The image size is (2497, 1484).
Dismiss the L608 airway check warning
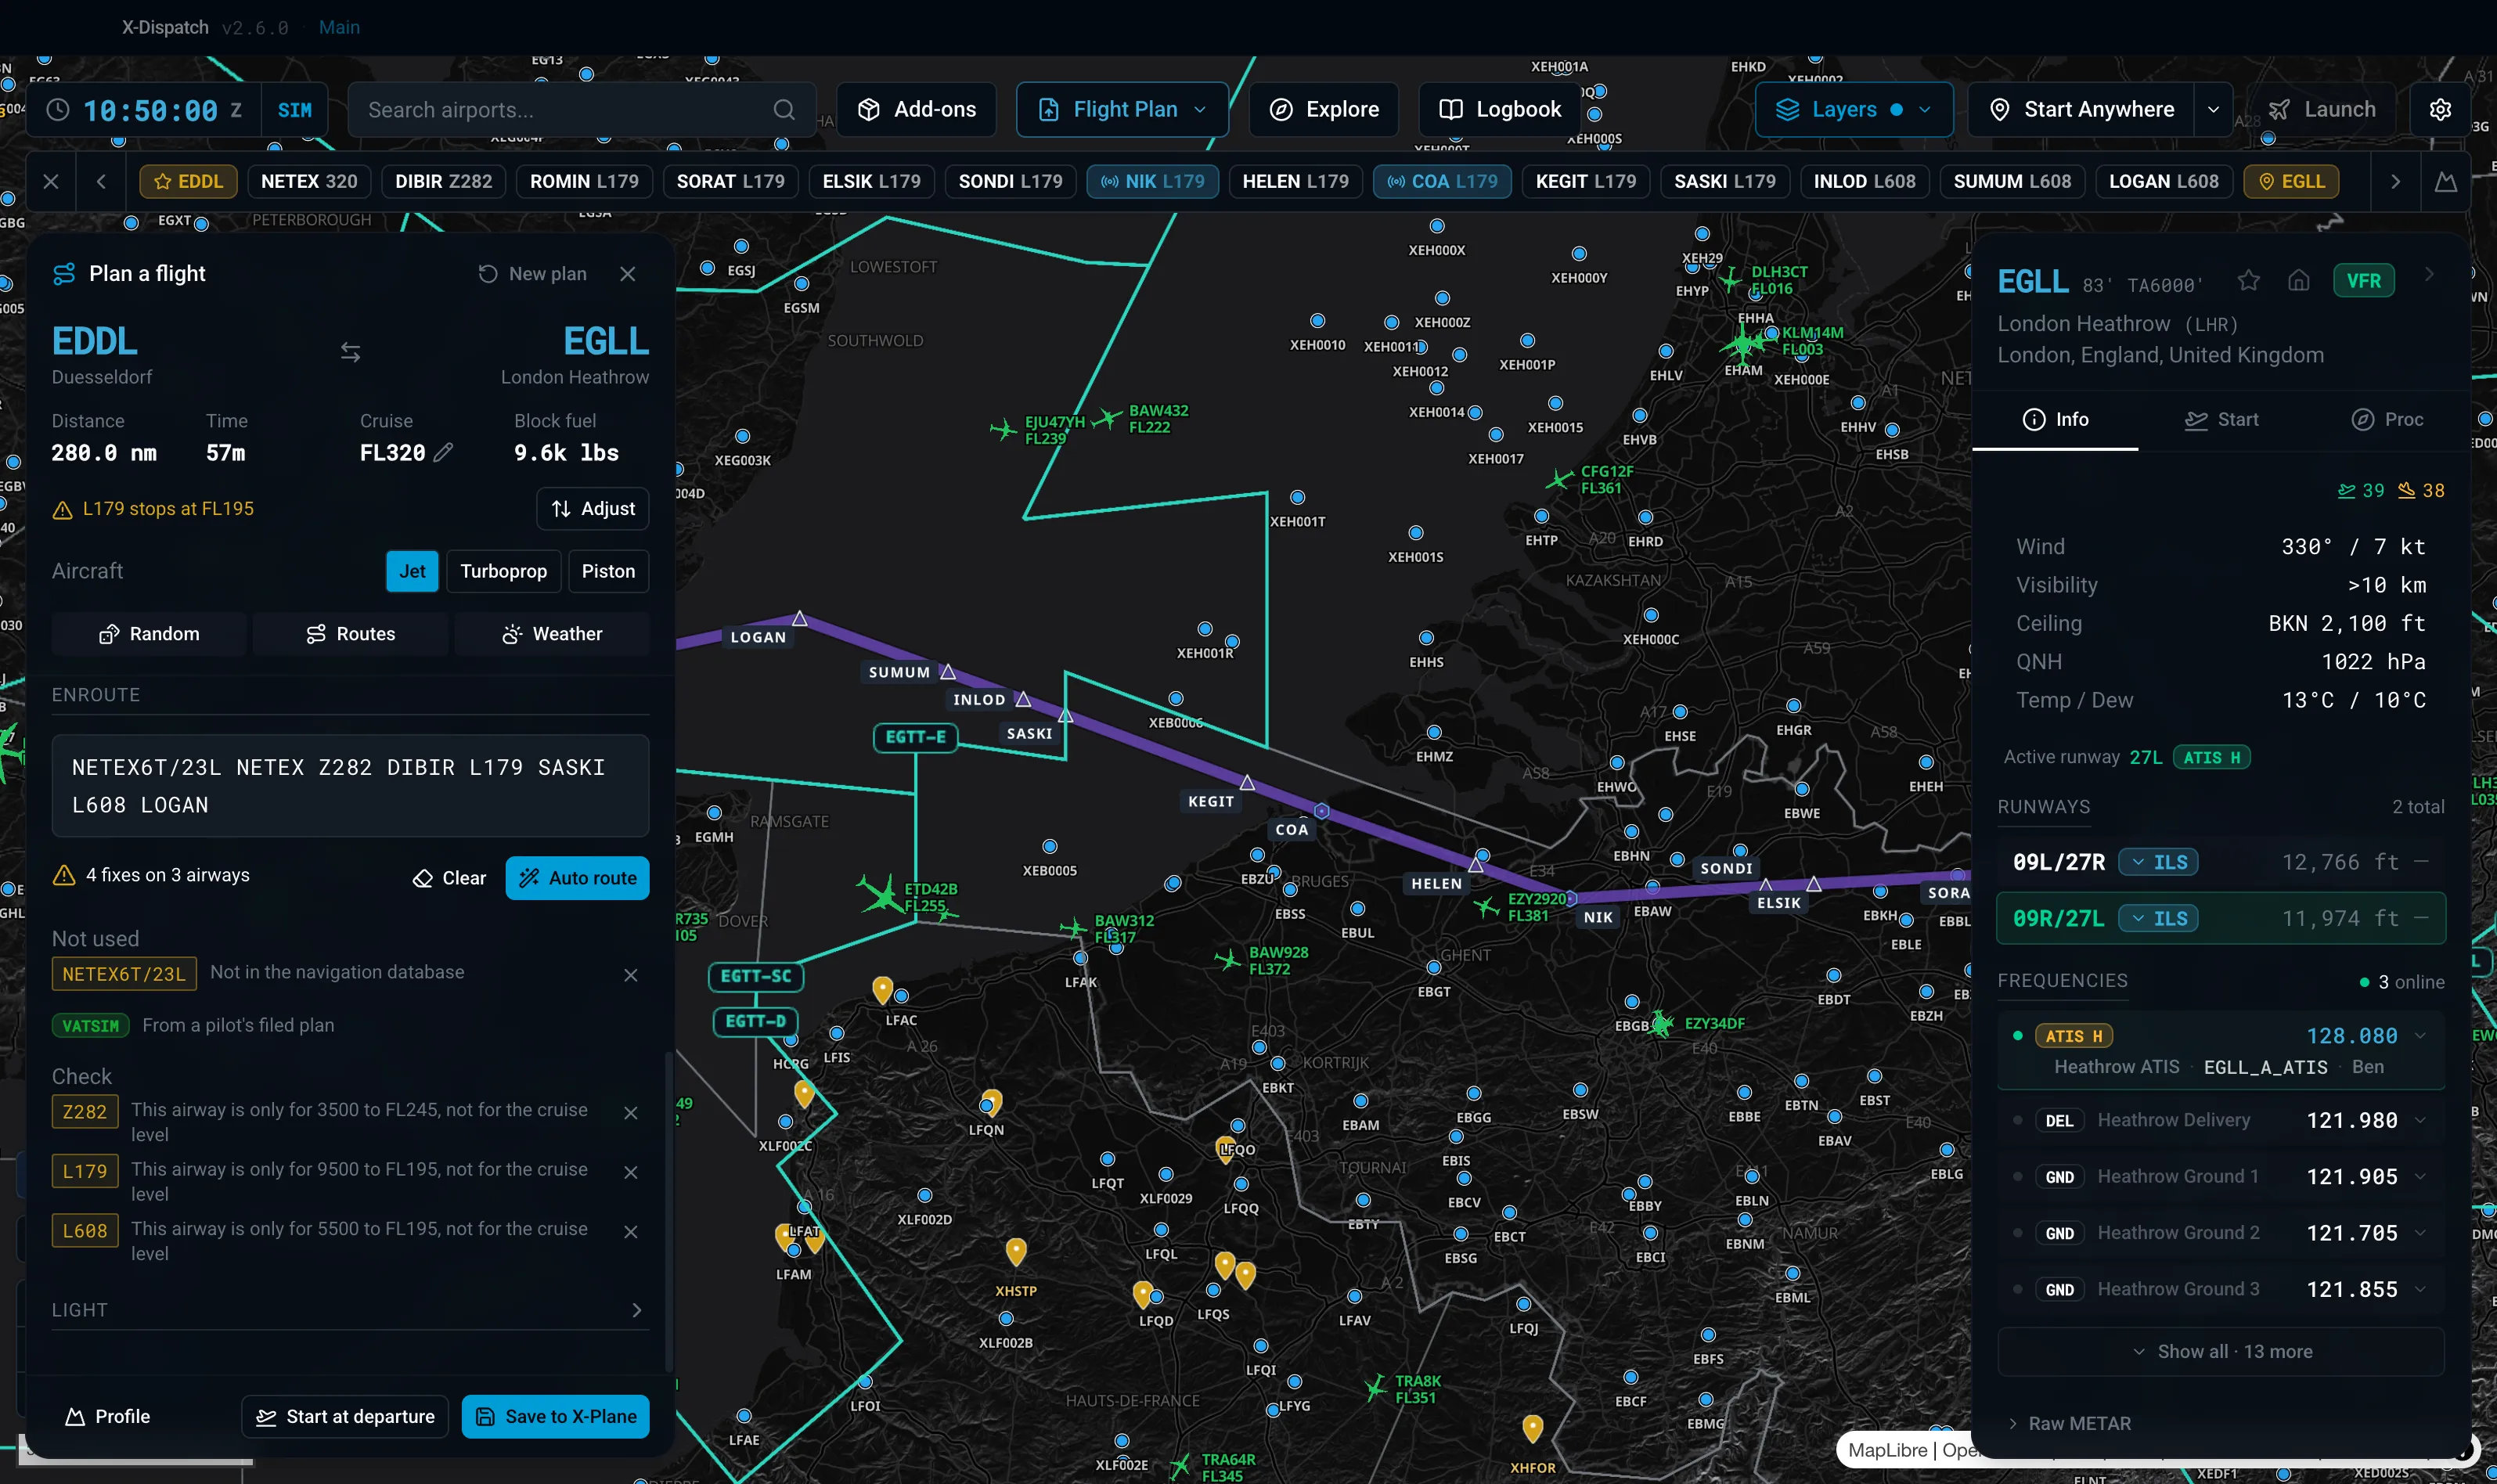(631, 1232)
